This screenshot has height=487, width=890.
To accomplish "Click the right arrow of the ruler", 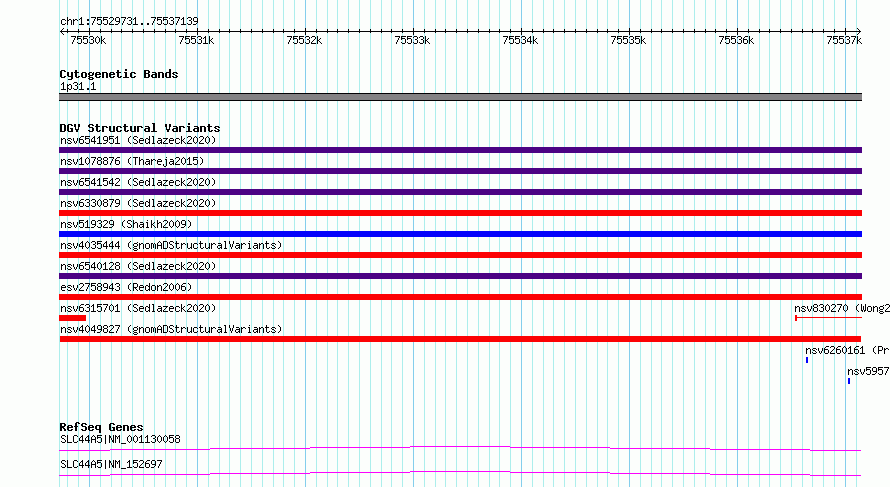I will click(x=859, y=32).
